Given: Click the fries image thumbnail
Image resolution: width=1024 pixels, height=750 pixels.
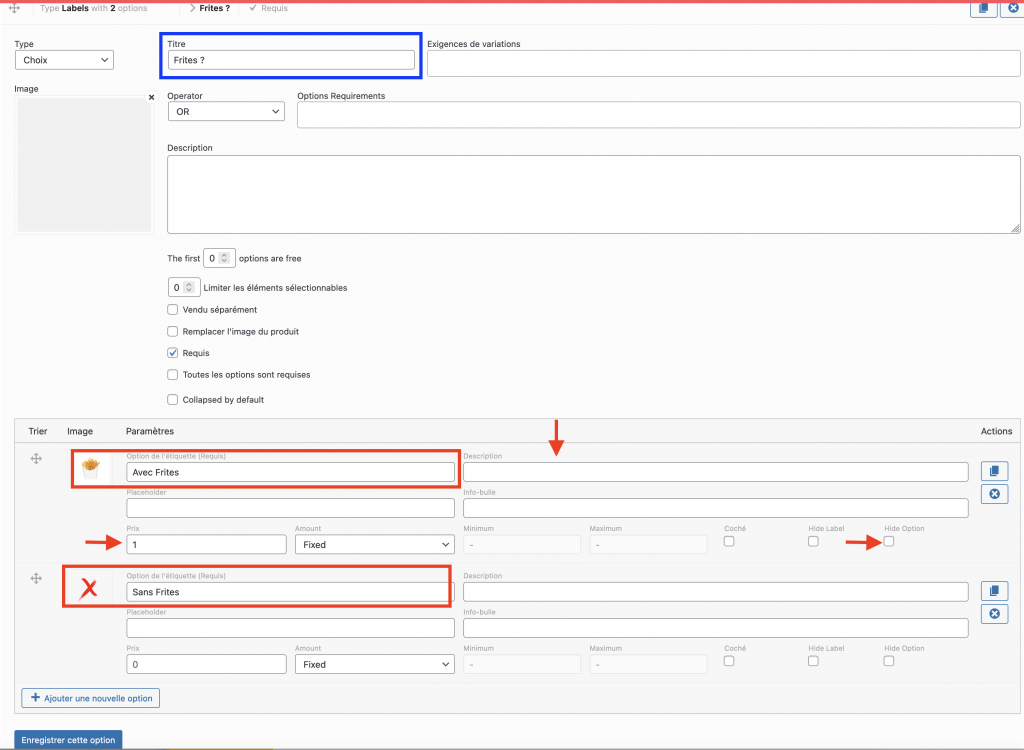Looking at the screenshot, I should (x=91, y=465).
